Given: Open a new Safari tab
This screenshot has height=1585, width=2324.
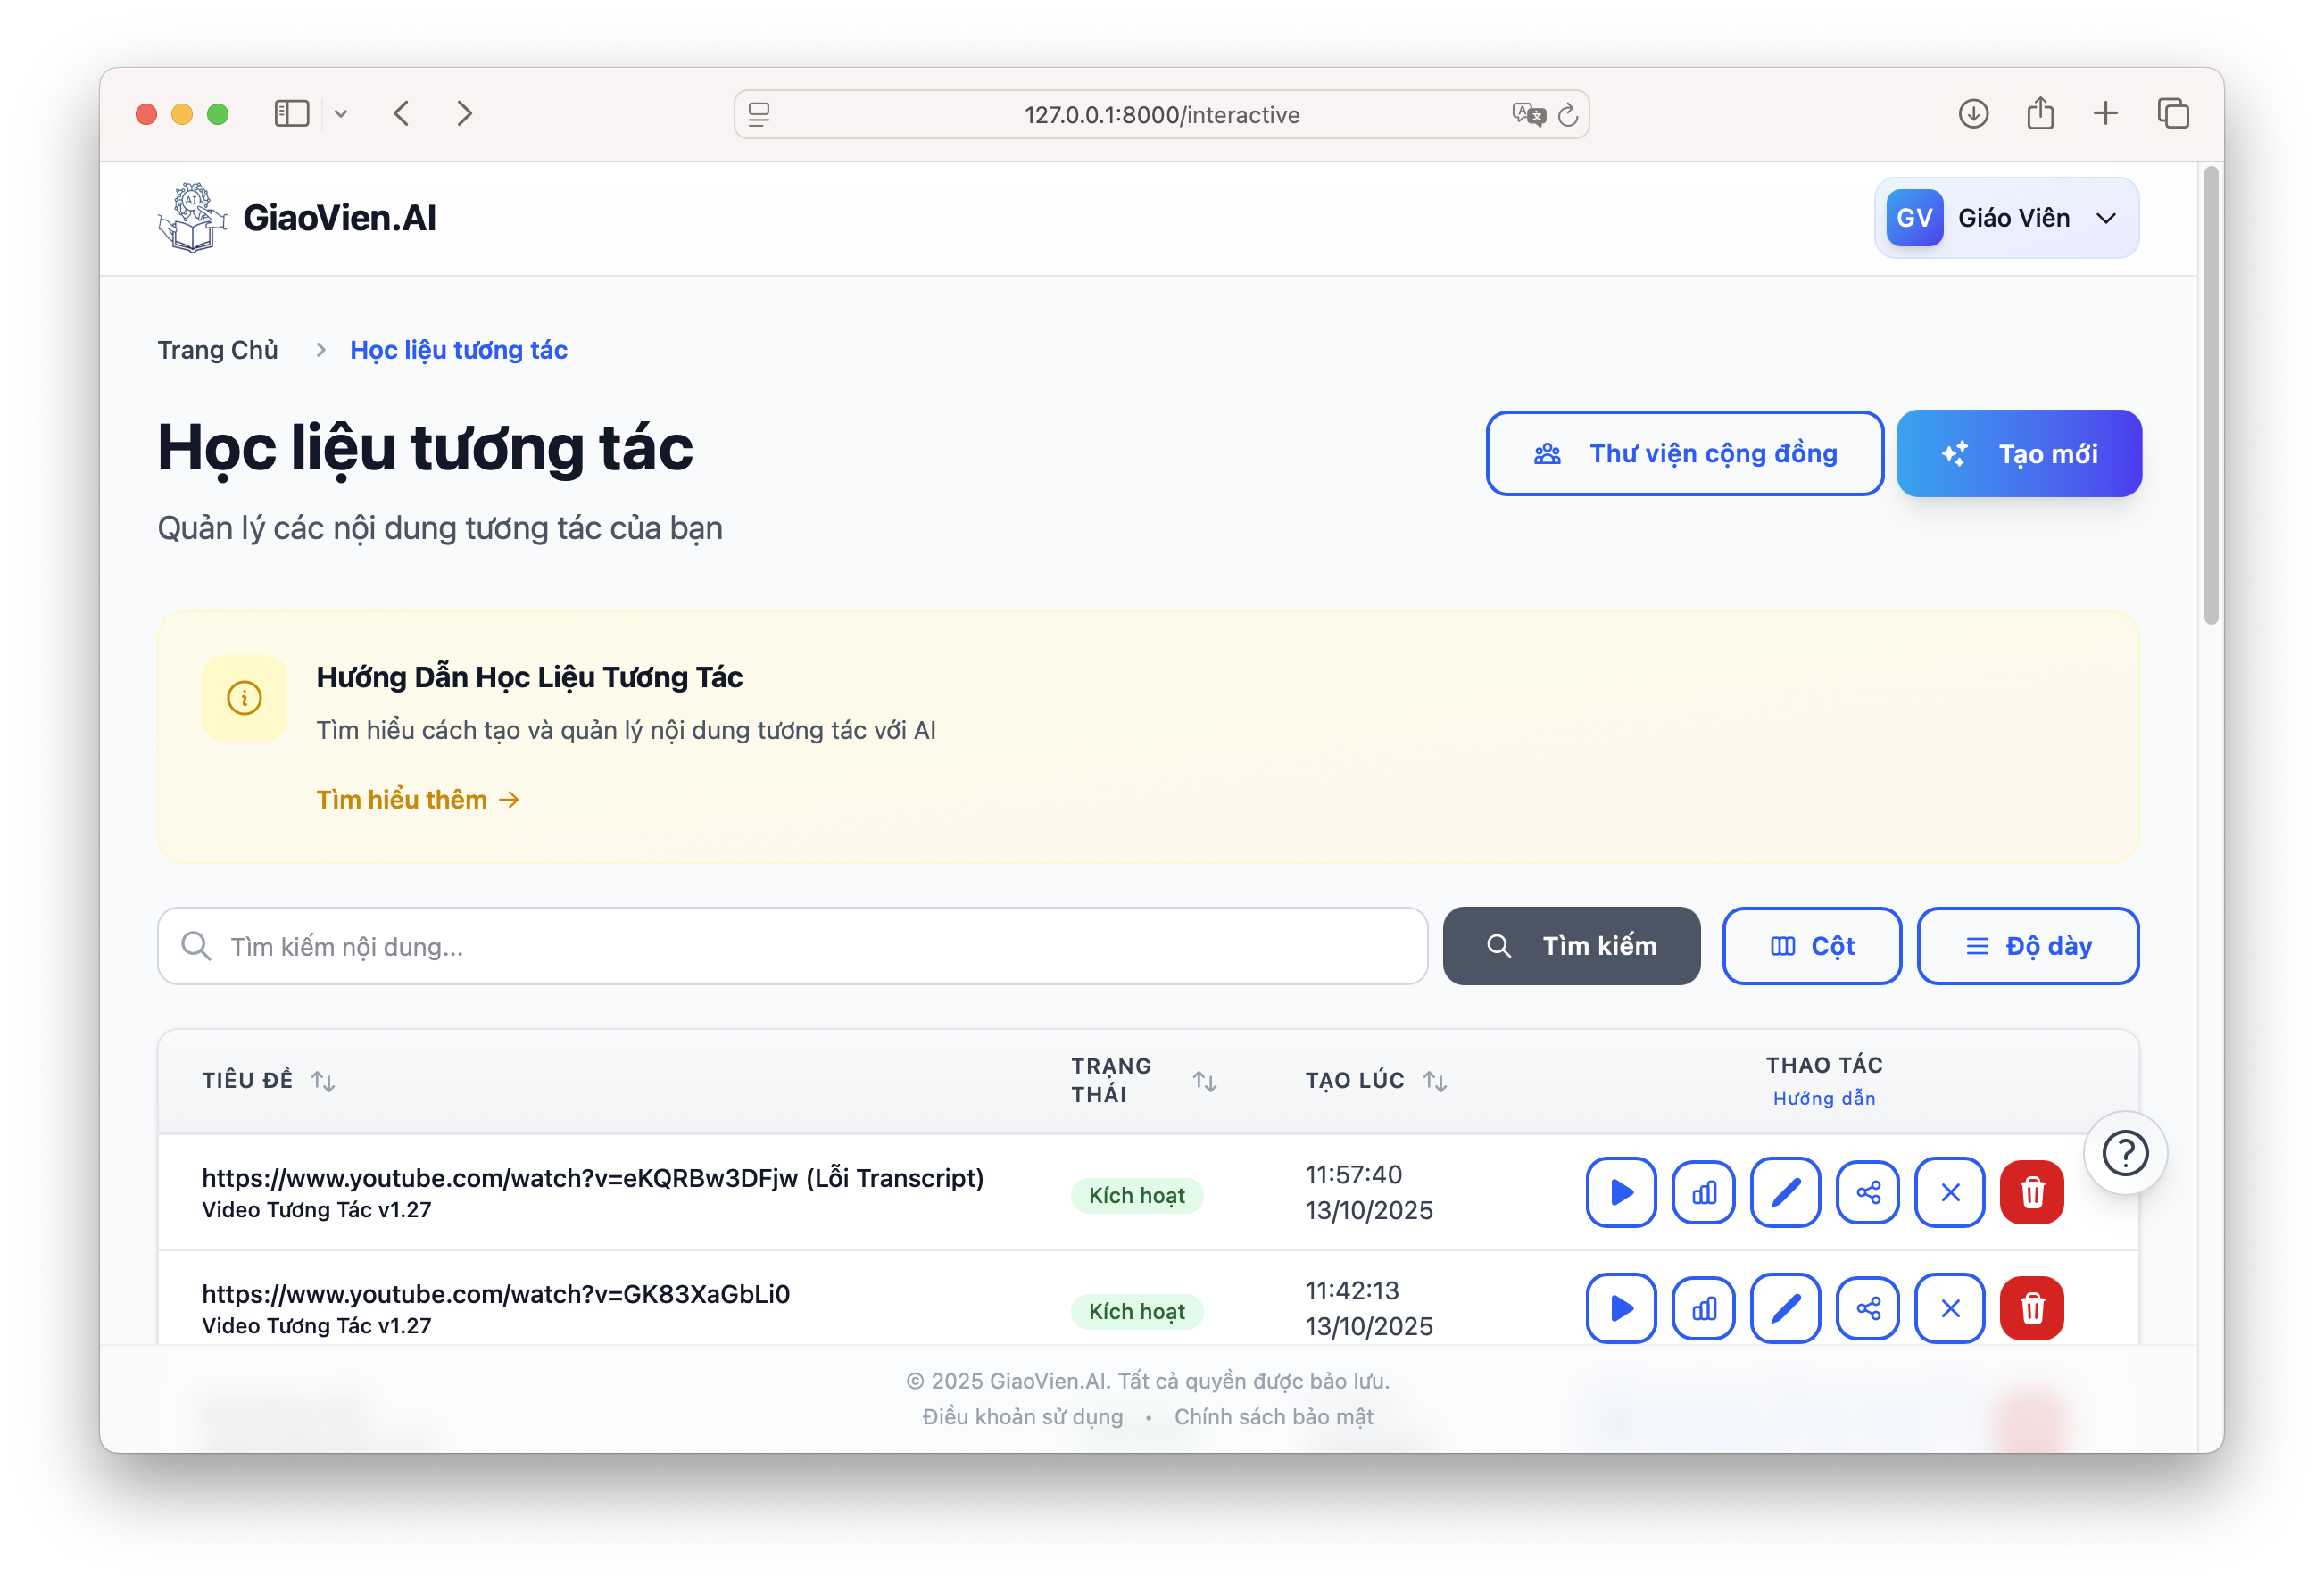Looking at the screenshot, I should tap(2106, 114).
